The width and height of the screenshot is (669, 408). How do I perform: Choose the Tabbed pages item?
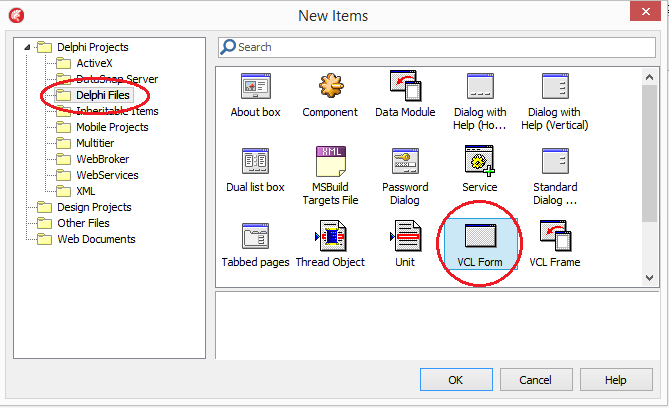255,245
